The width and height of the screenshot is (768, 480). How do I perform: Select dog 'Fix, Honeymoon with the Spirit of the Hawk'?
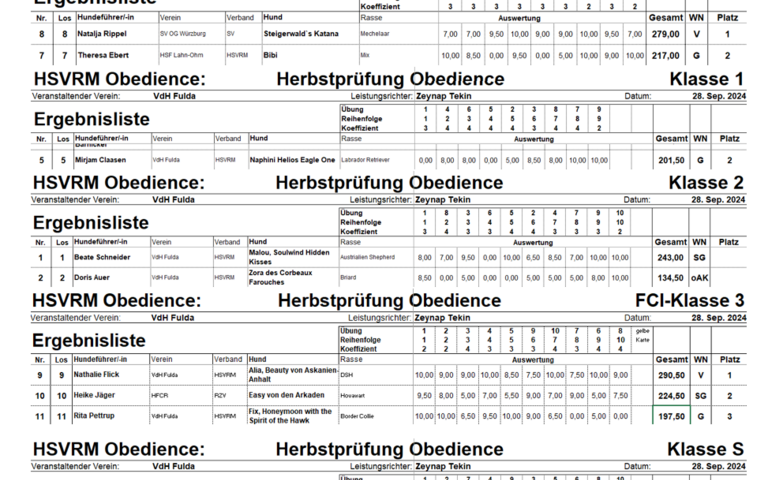pos(290,416)
